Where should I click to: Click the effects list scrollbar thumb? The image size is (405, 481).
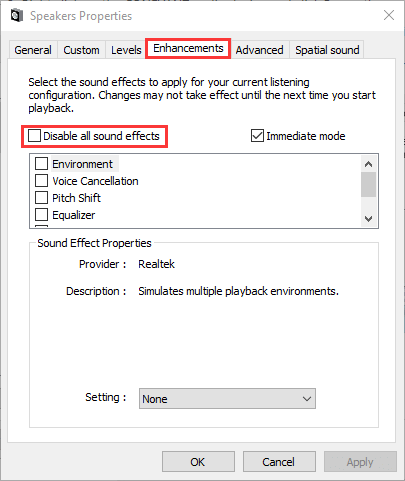(368, 185)
